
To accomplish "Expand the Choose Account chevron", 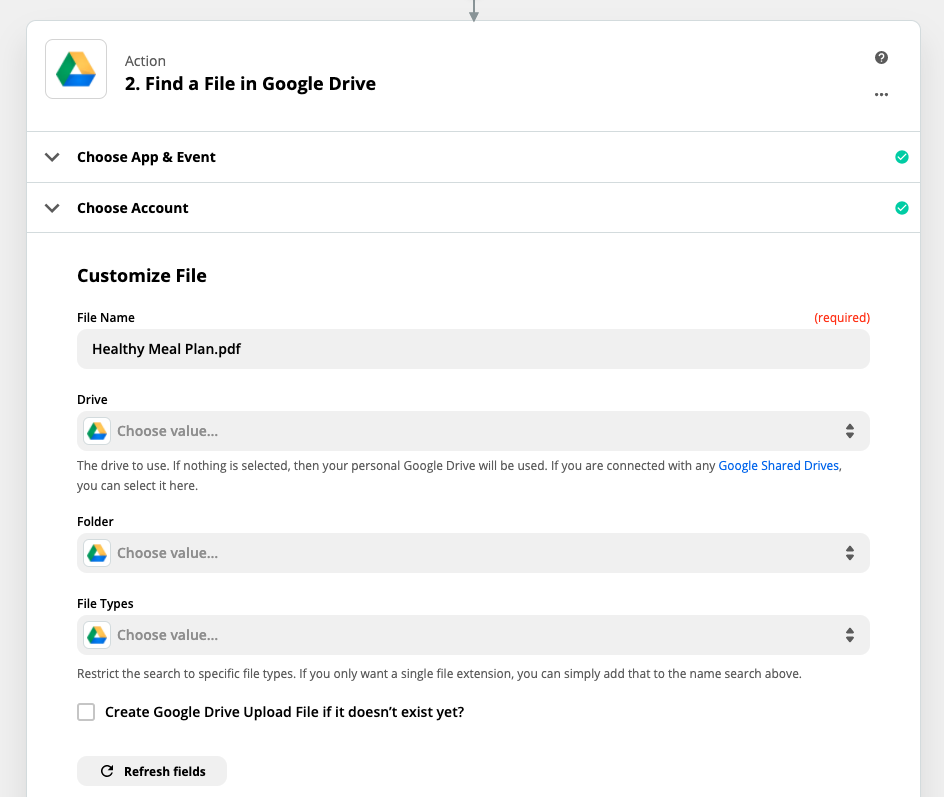I will coord(52,208).
